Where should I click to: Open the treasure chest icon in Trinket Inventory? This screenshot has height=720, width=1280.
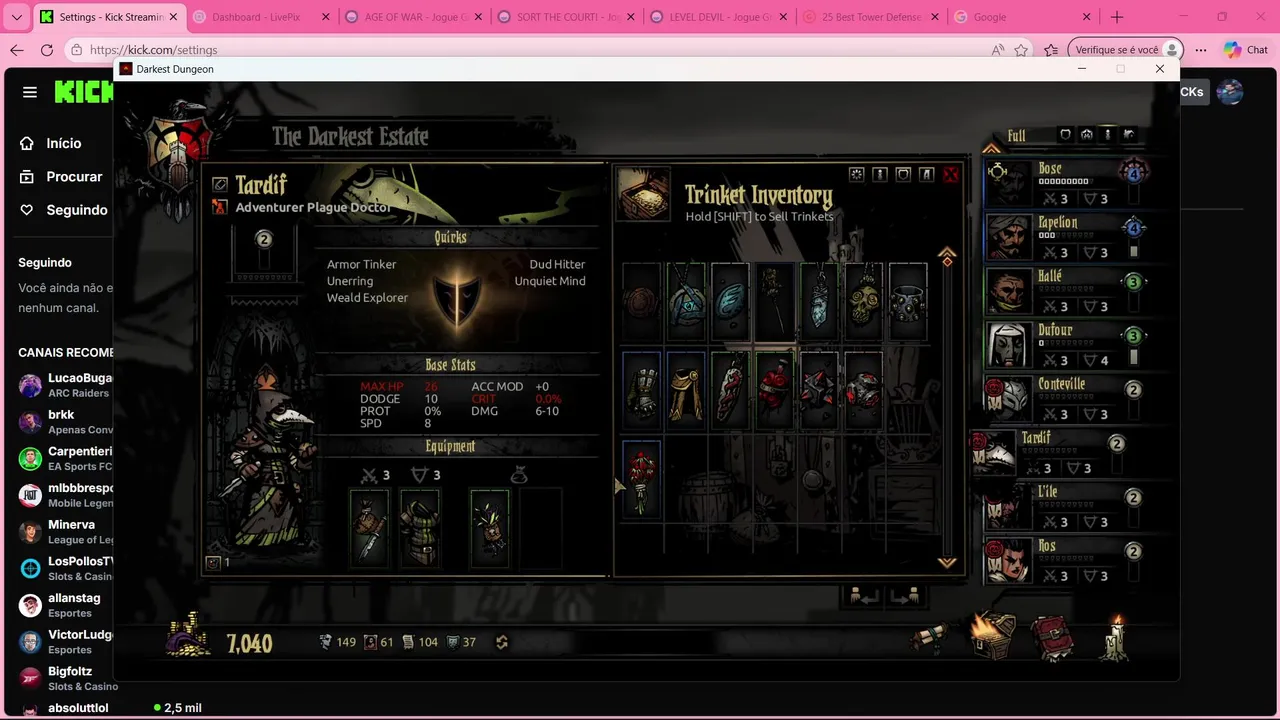(x=643, y=193)
